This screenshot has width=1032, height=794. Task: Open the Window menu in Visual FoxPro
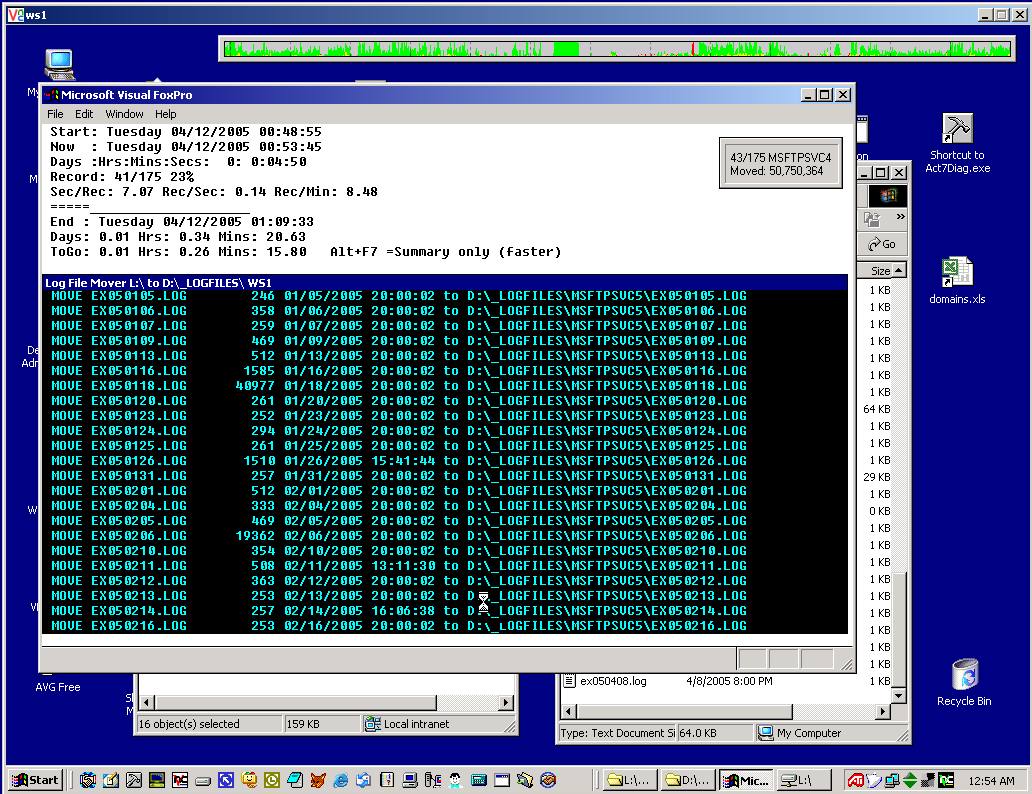coord(124,114)
